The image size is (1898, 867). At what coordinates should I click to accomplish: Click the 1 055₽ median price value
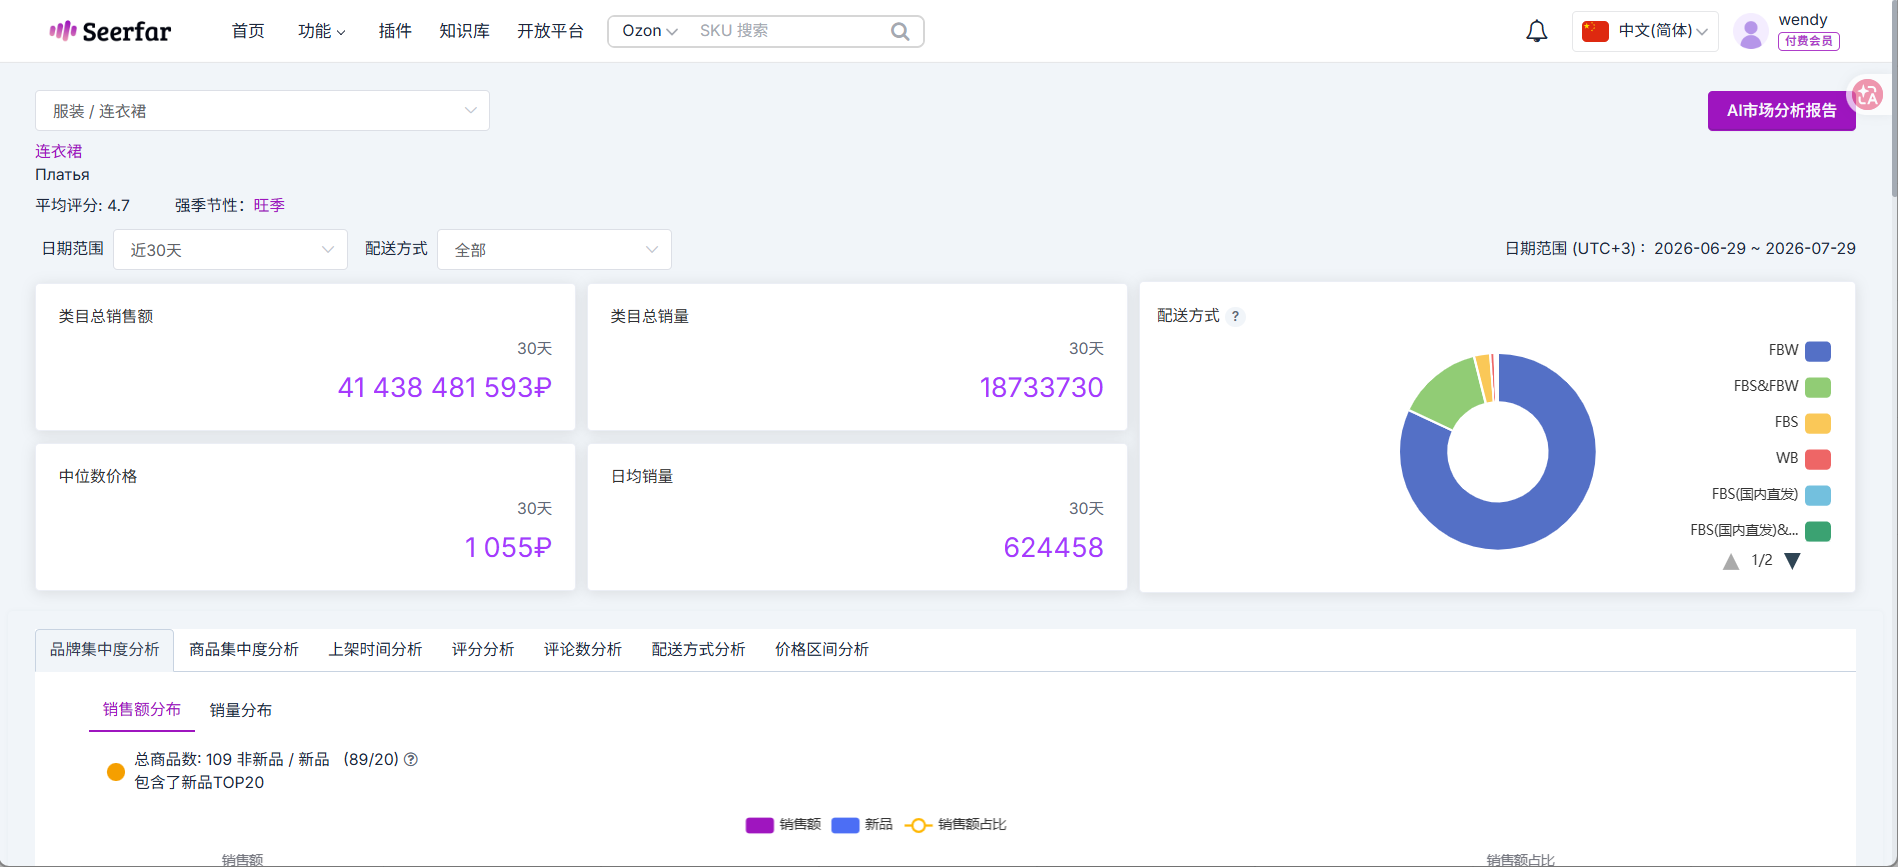508,548
